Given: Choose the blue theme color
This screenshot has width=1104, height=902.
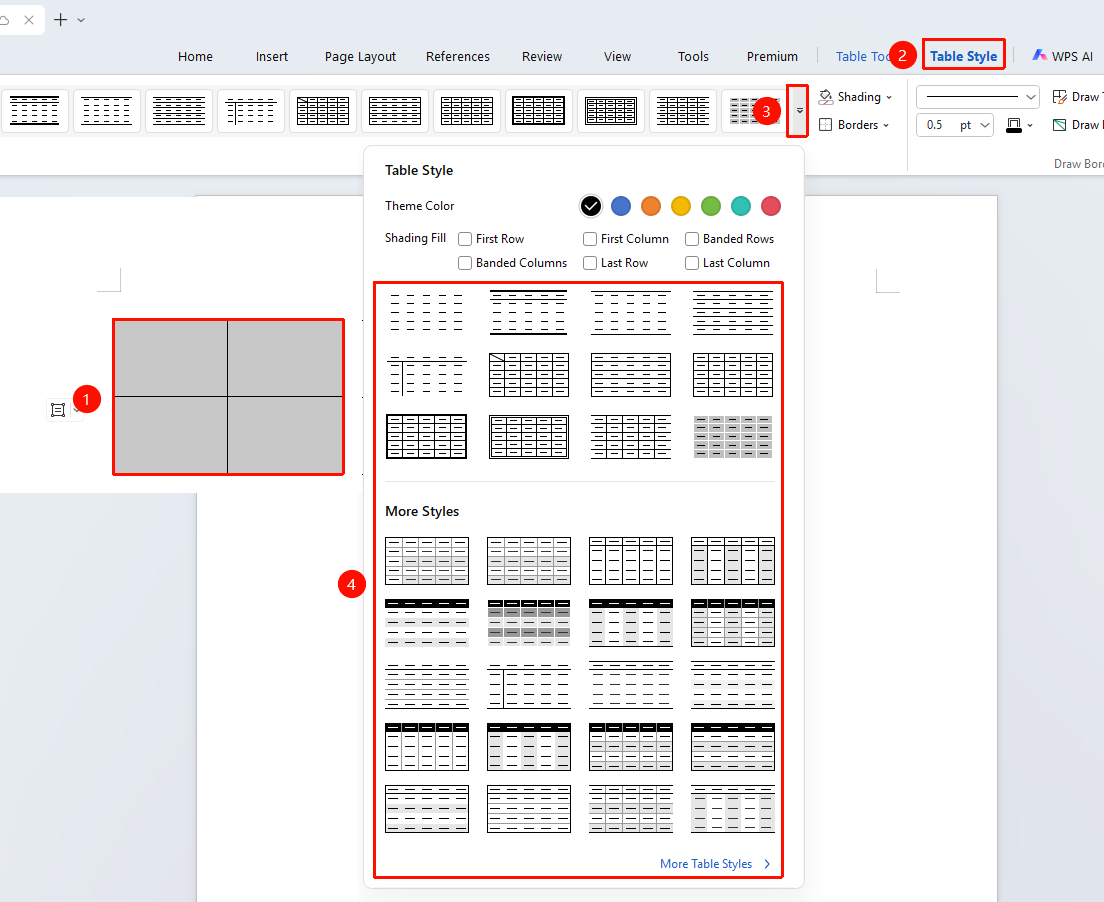Looking at the screenshot, I should pyautogui.click(x=621, y=206).
